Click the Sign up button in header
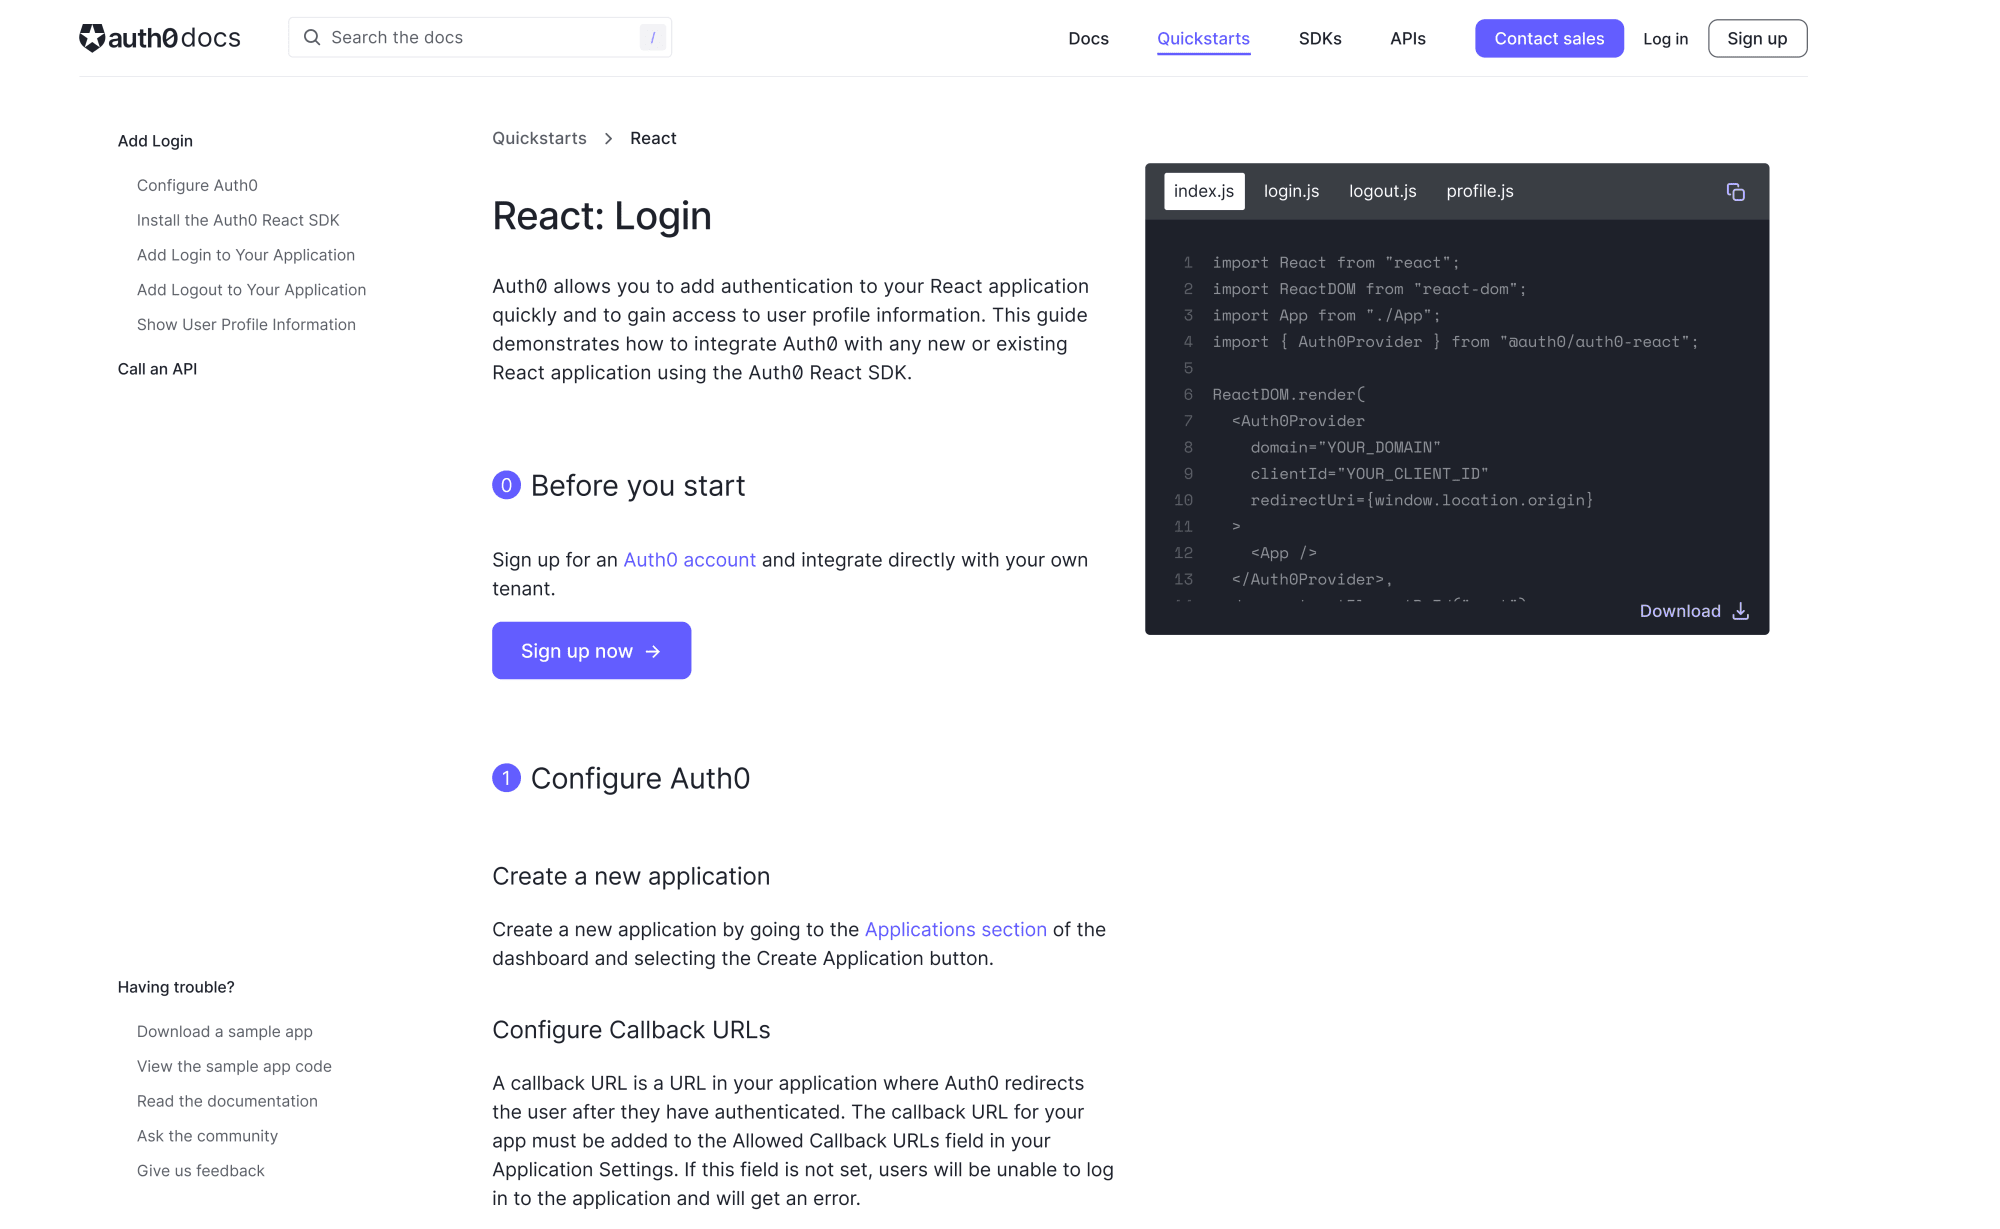Image resolution: width=2000 pixels, height=1229 pixels. (1757, 39)
